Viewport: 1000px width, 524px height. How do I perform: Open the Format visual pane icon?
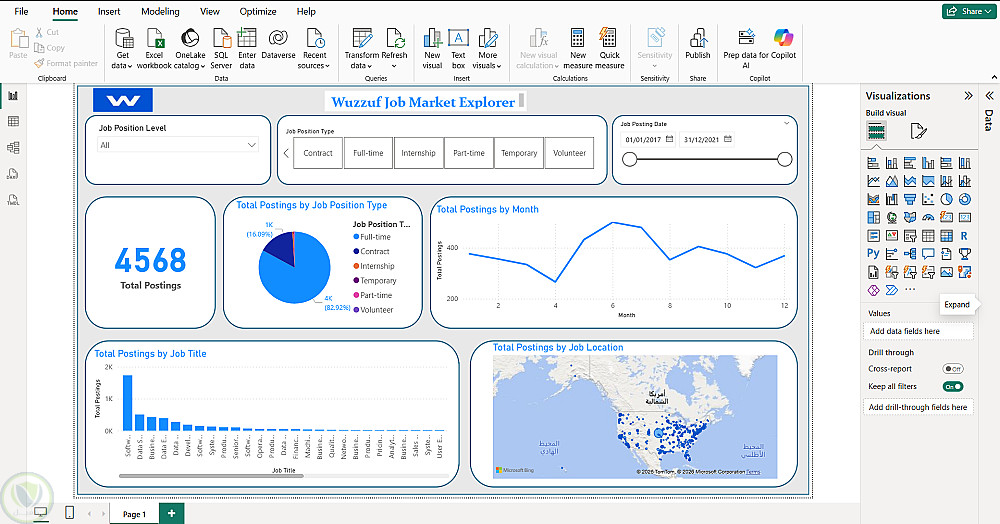click(918, 131)
